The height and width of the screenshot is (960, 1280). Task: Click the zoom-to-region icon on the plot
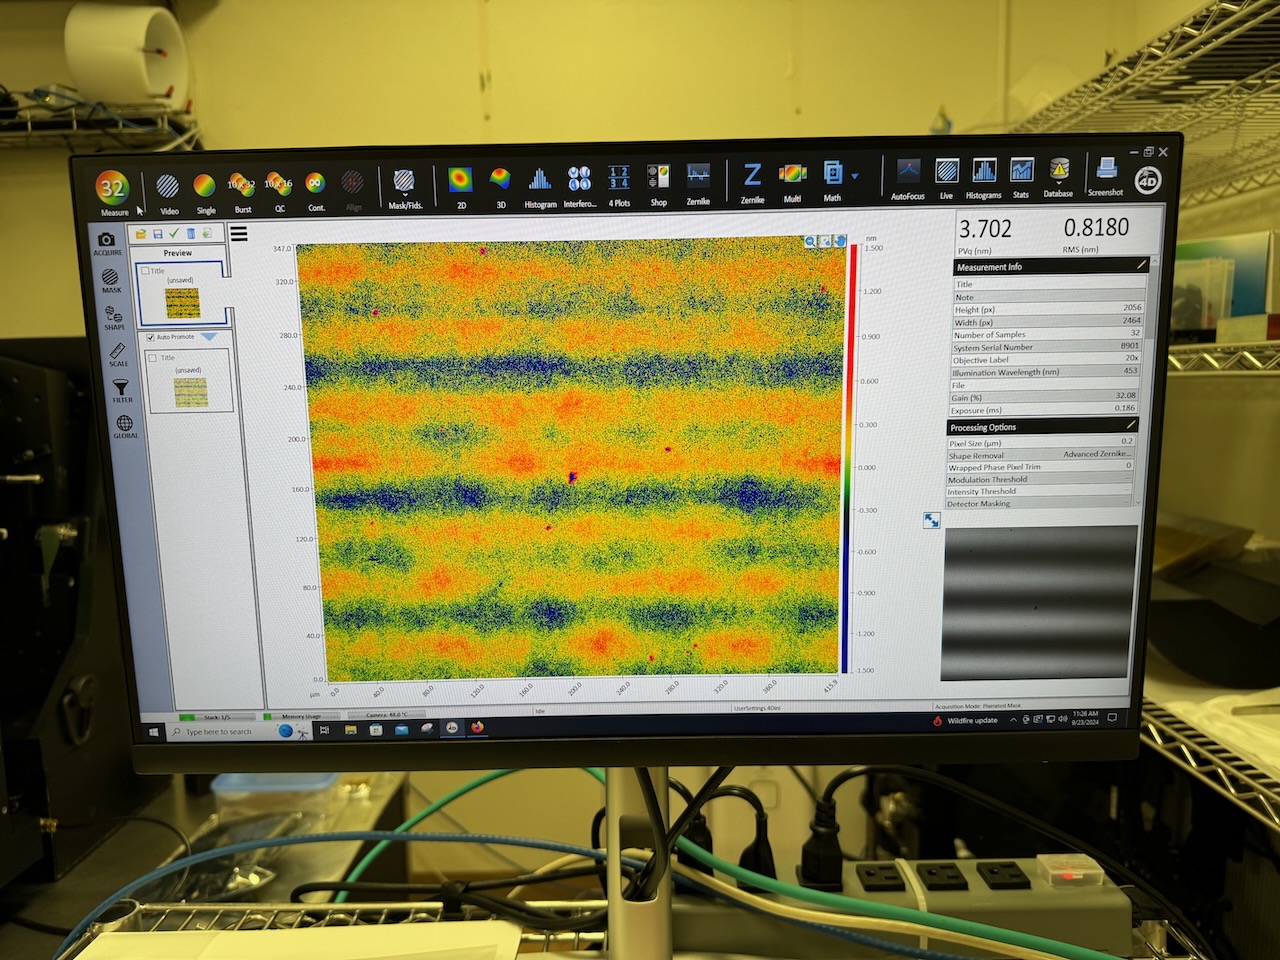tap(826, 241)
